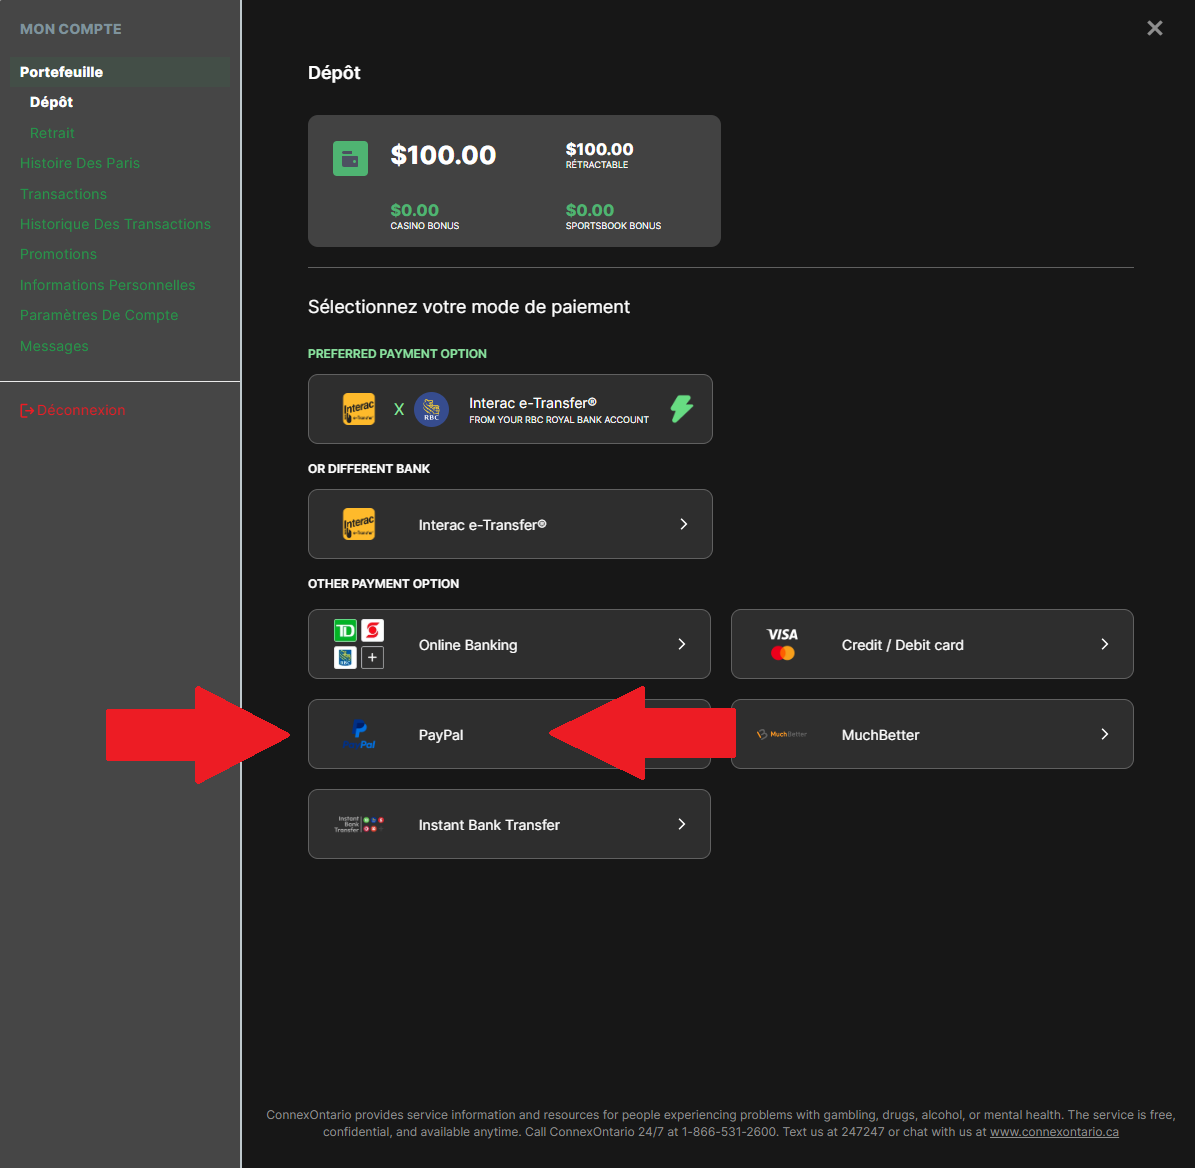
Task: Open the Messages section
Action: (54, 346)
